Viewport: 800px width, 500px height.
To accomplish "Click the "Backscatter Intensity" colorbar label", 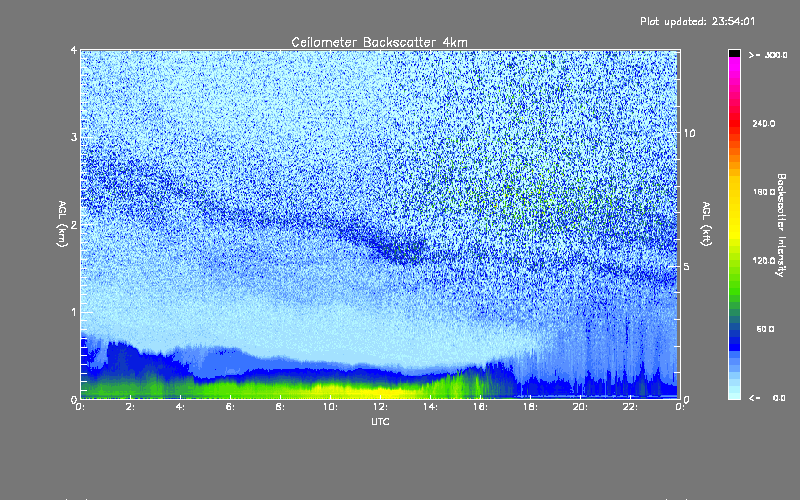I will 781,225.
